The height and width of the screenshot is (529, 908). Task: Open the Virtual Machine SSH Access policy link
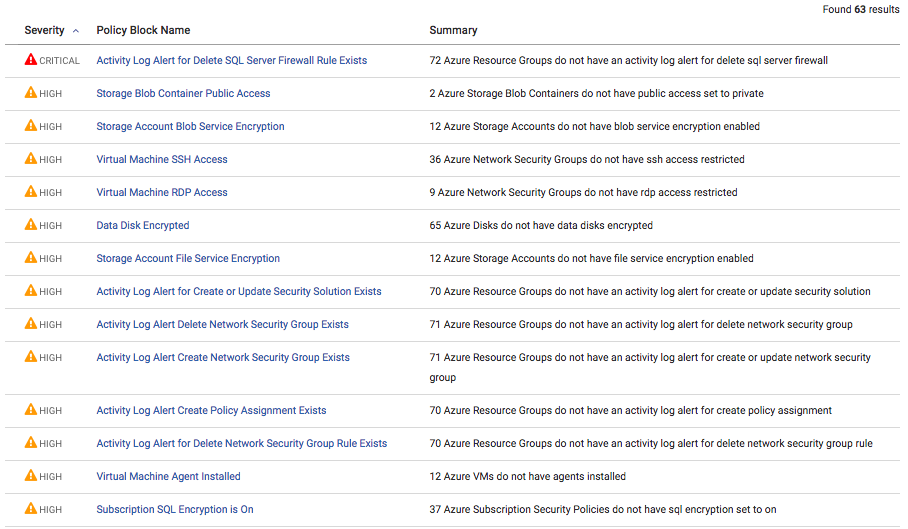point(162,159)
